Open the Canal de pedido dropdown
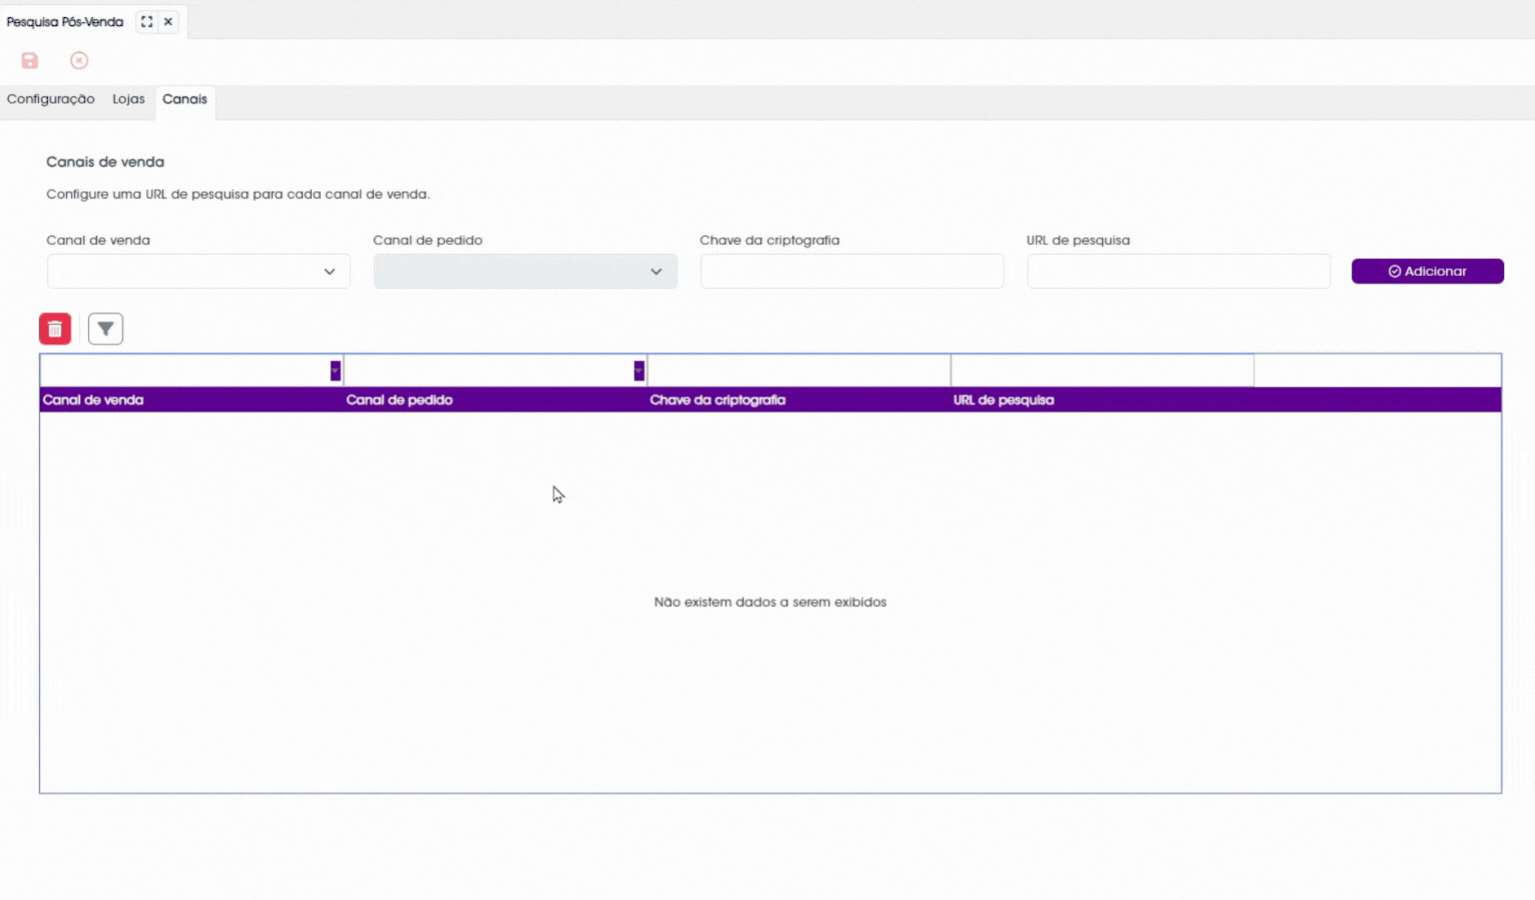 coord(525,271)
